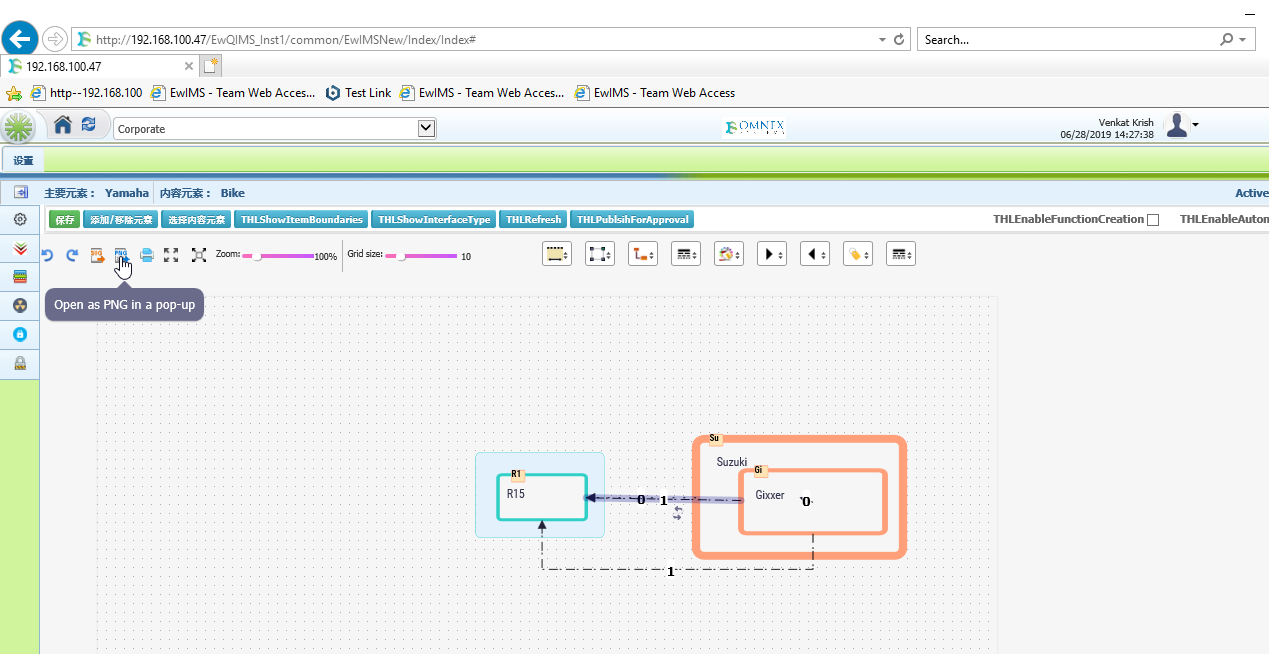Click the Grid size slider handle
This screenshot has height=654, width=1269.
coord(401,256)
